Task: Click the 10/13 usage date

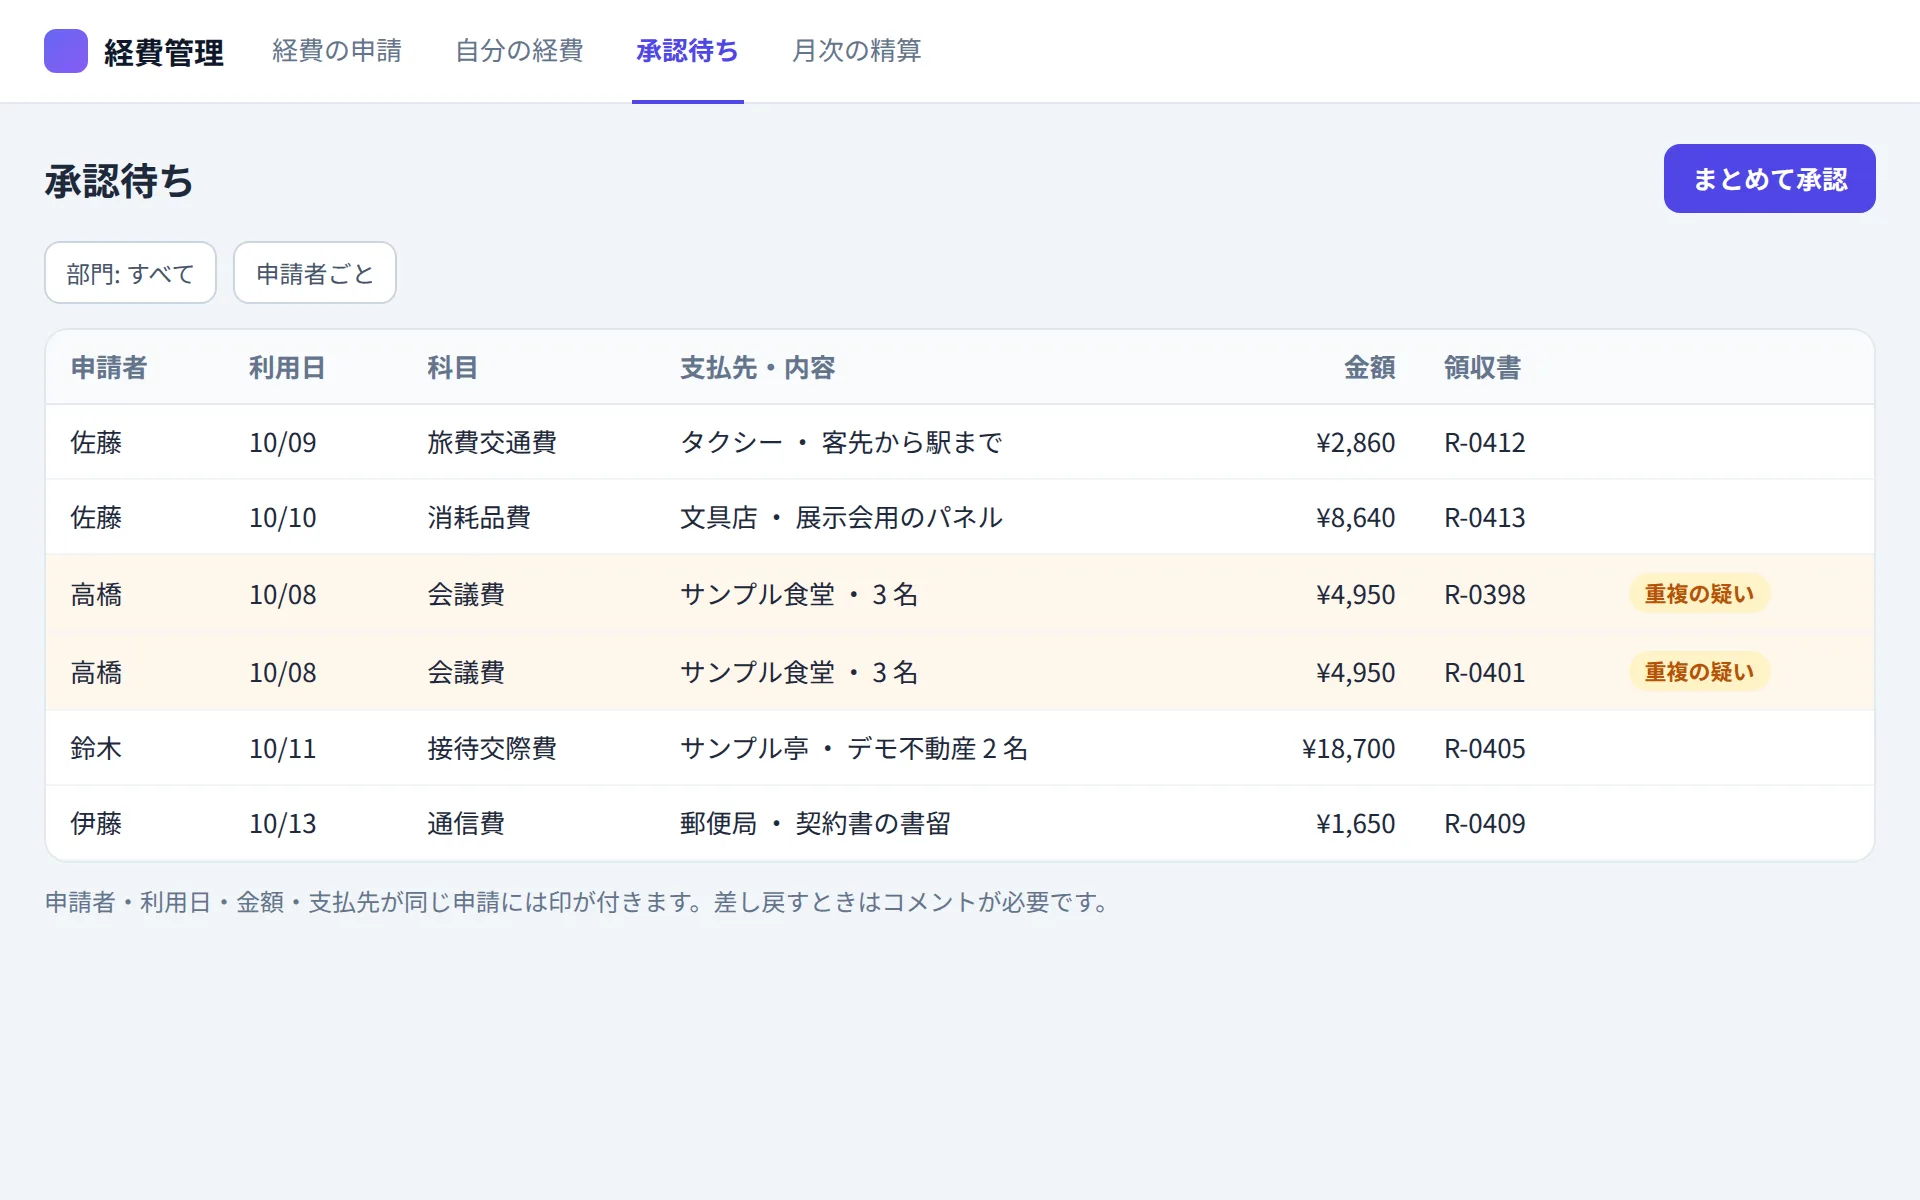Action: point(282,824)
